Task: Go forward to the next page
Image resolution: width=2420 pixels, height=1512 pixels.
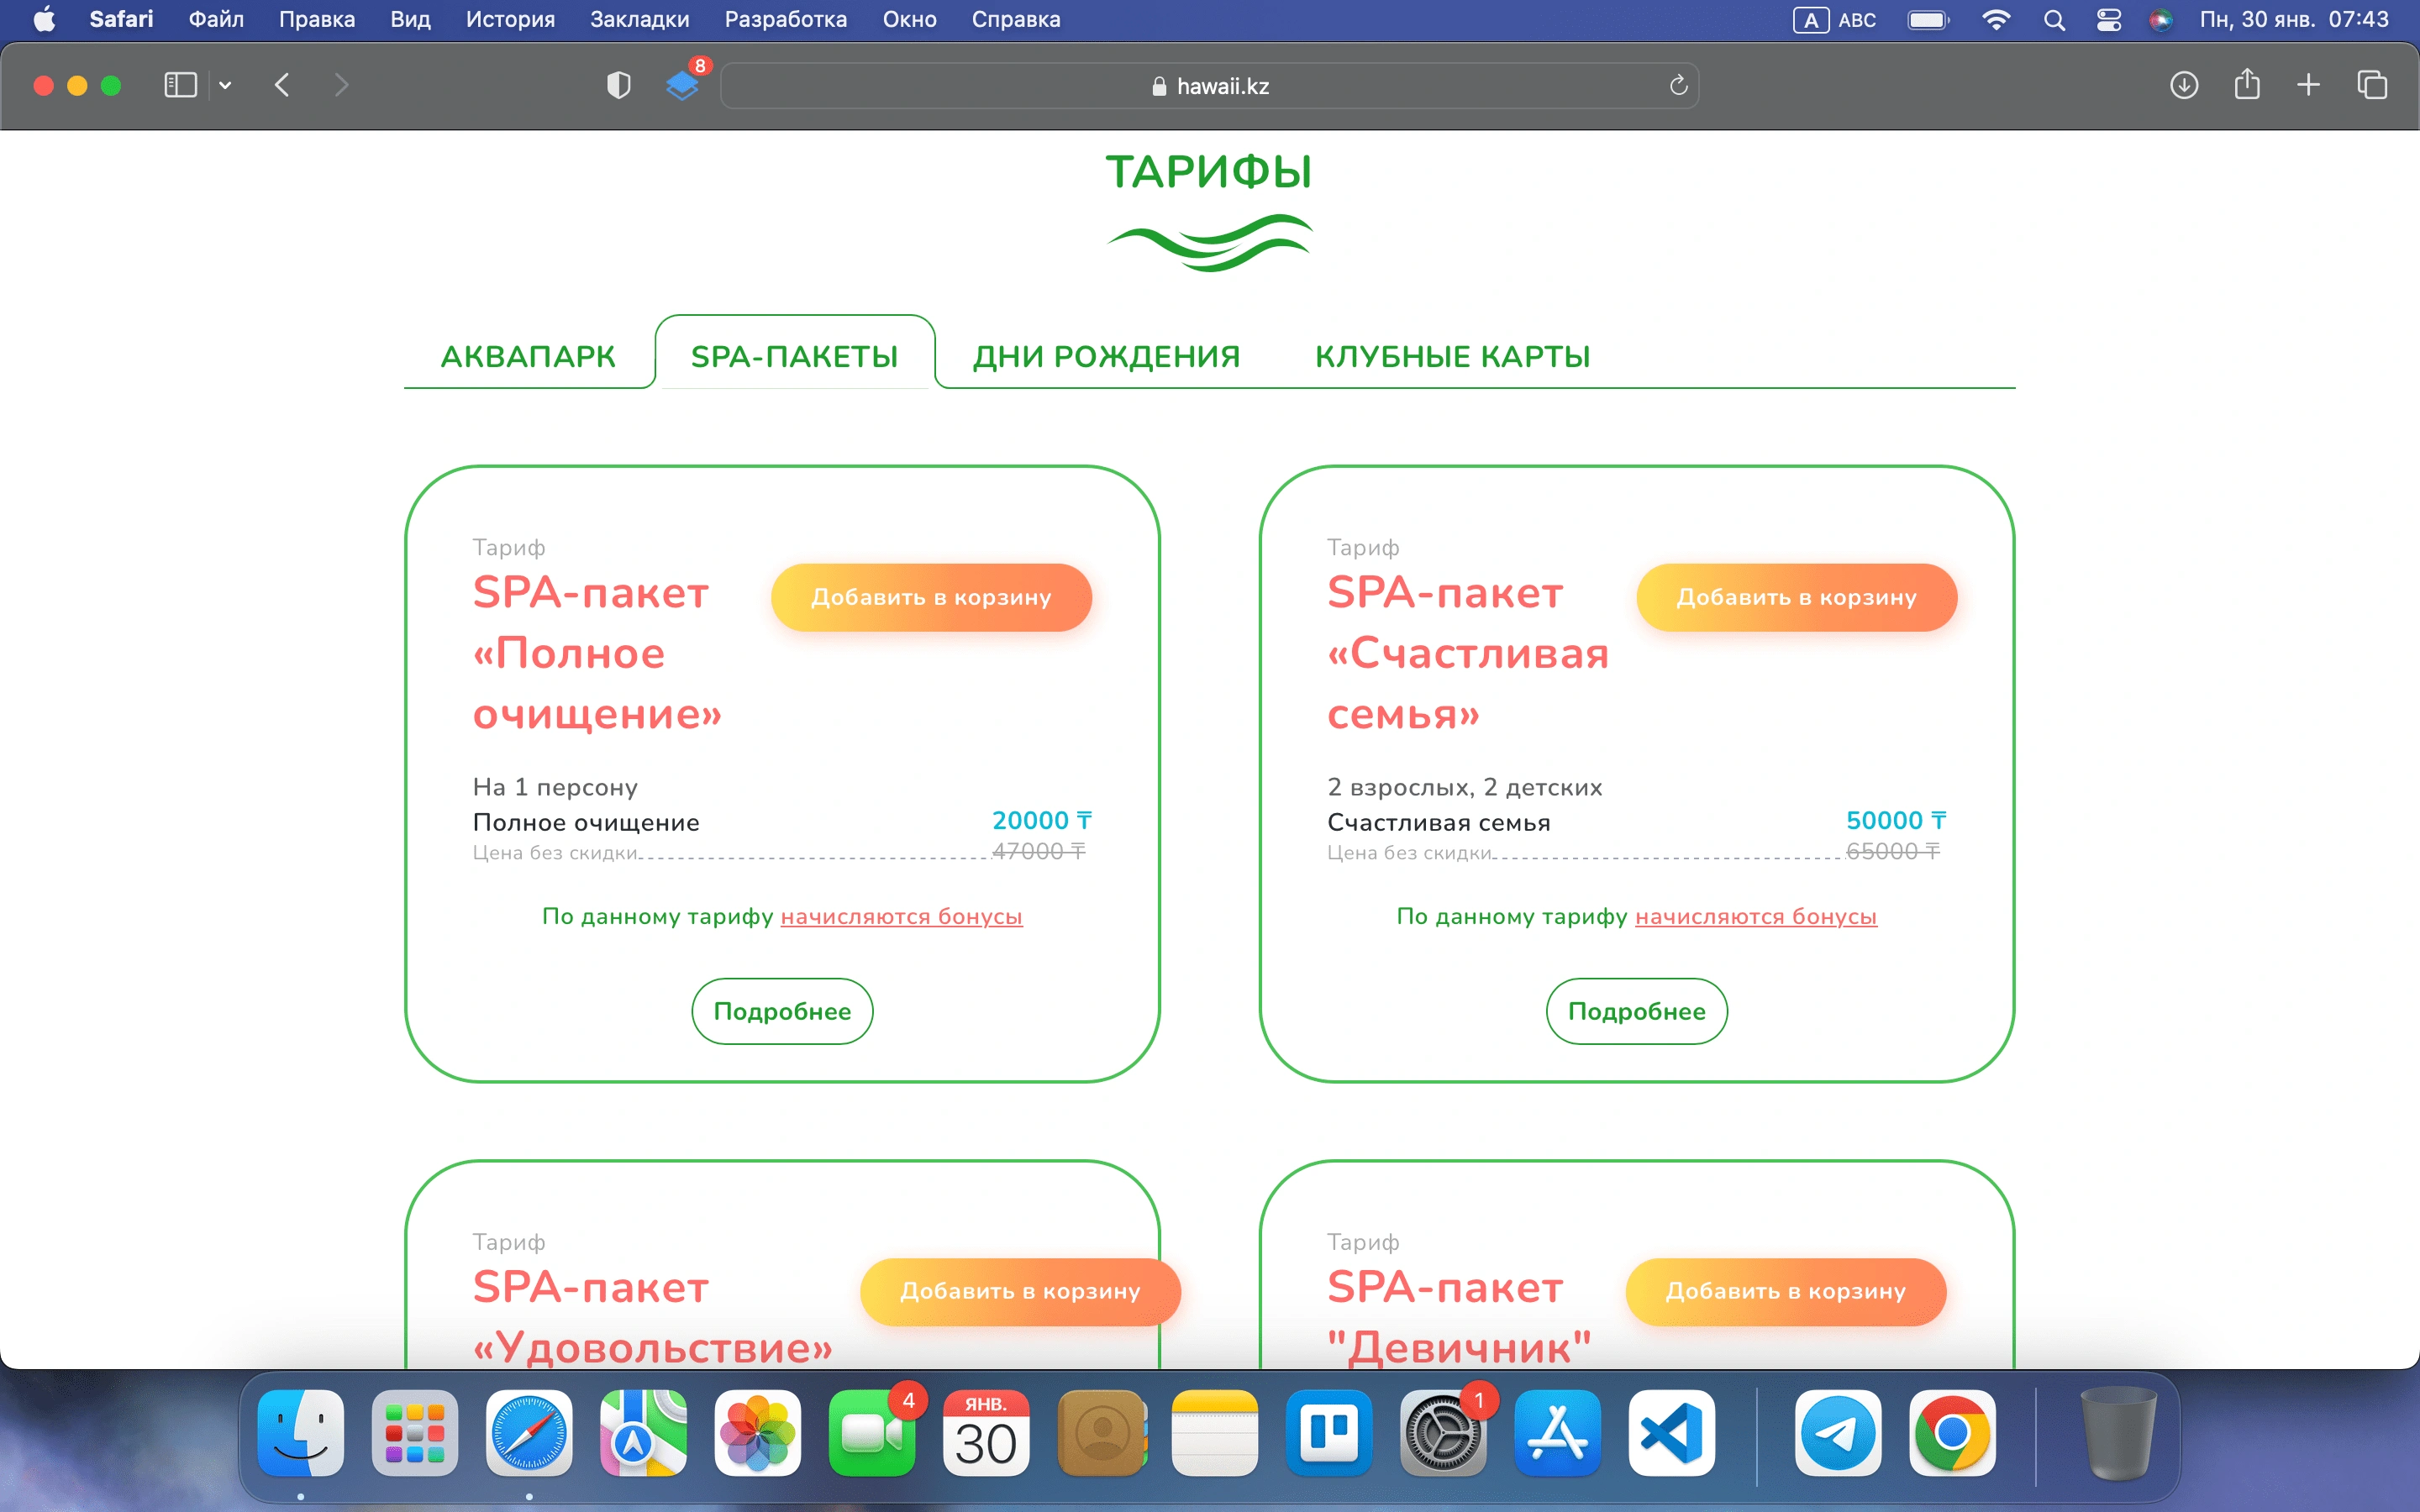Action: tap(341, 85)
